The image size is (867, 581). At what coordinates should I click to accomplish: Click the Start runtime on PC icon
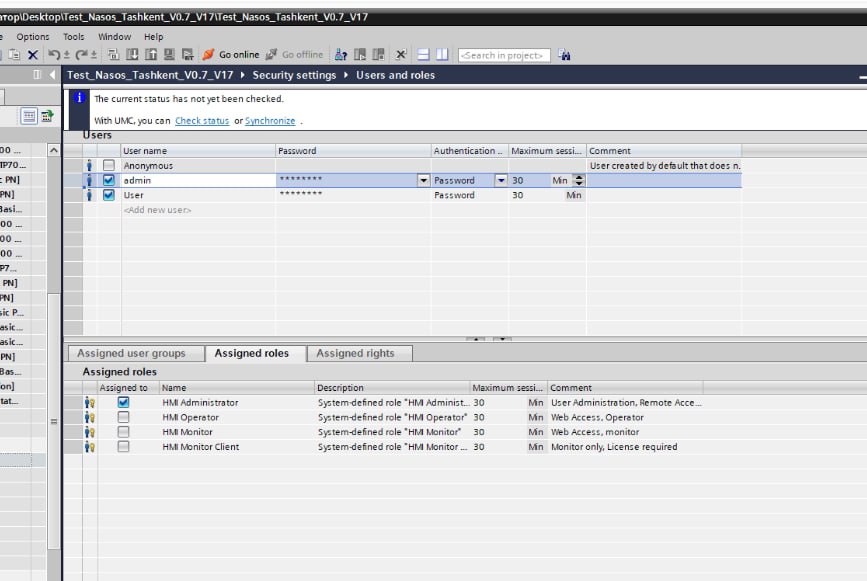[188, 54]
